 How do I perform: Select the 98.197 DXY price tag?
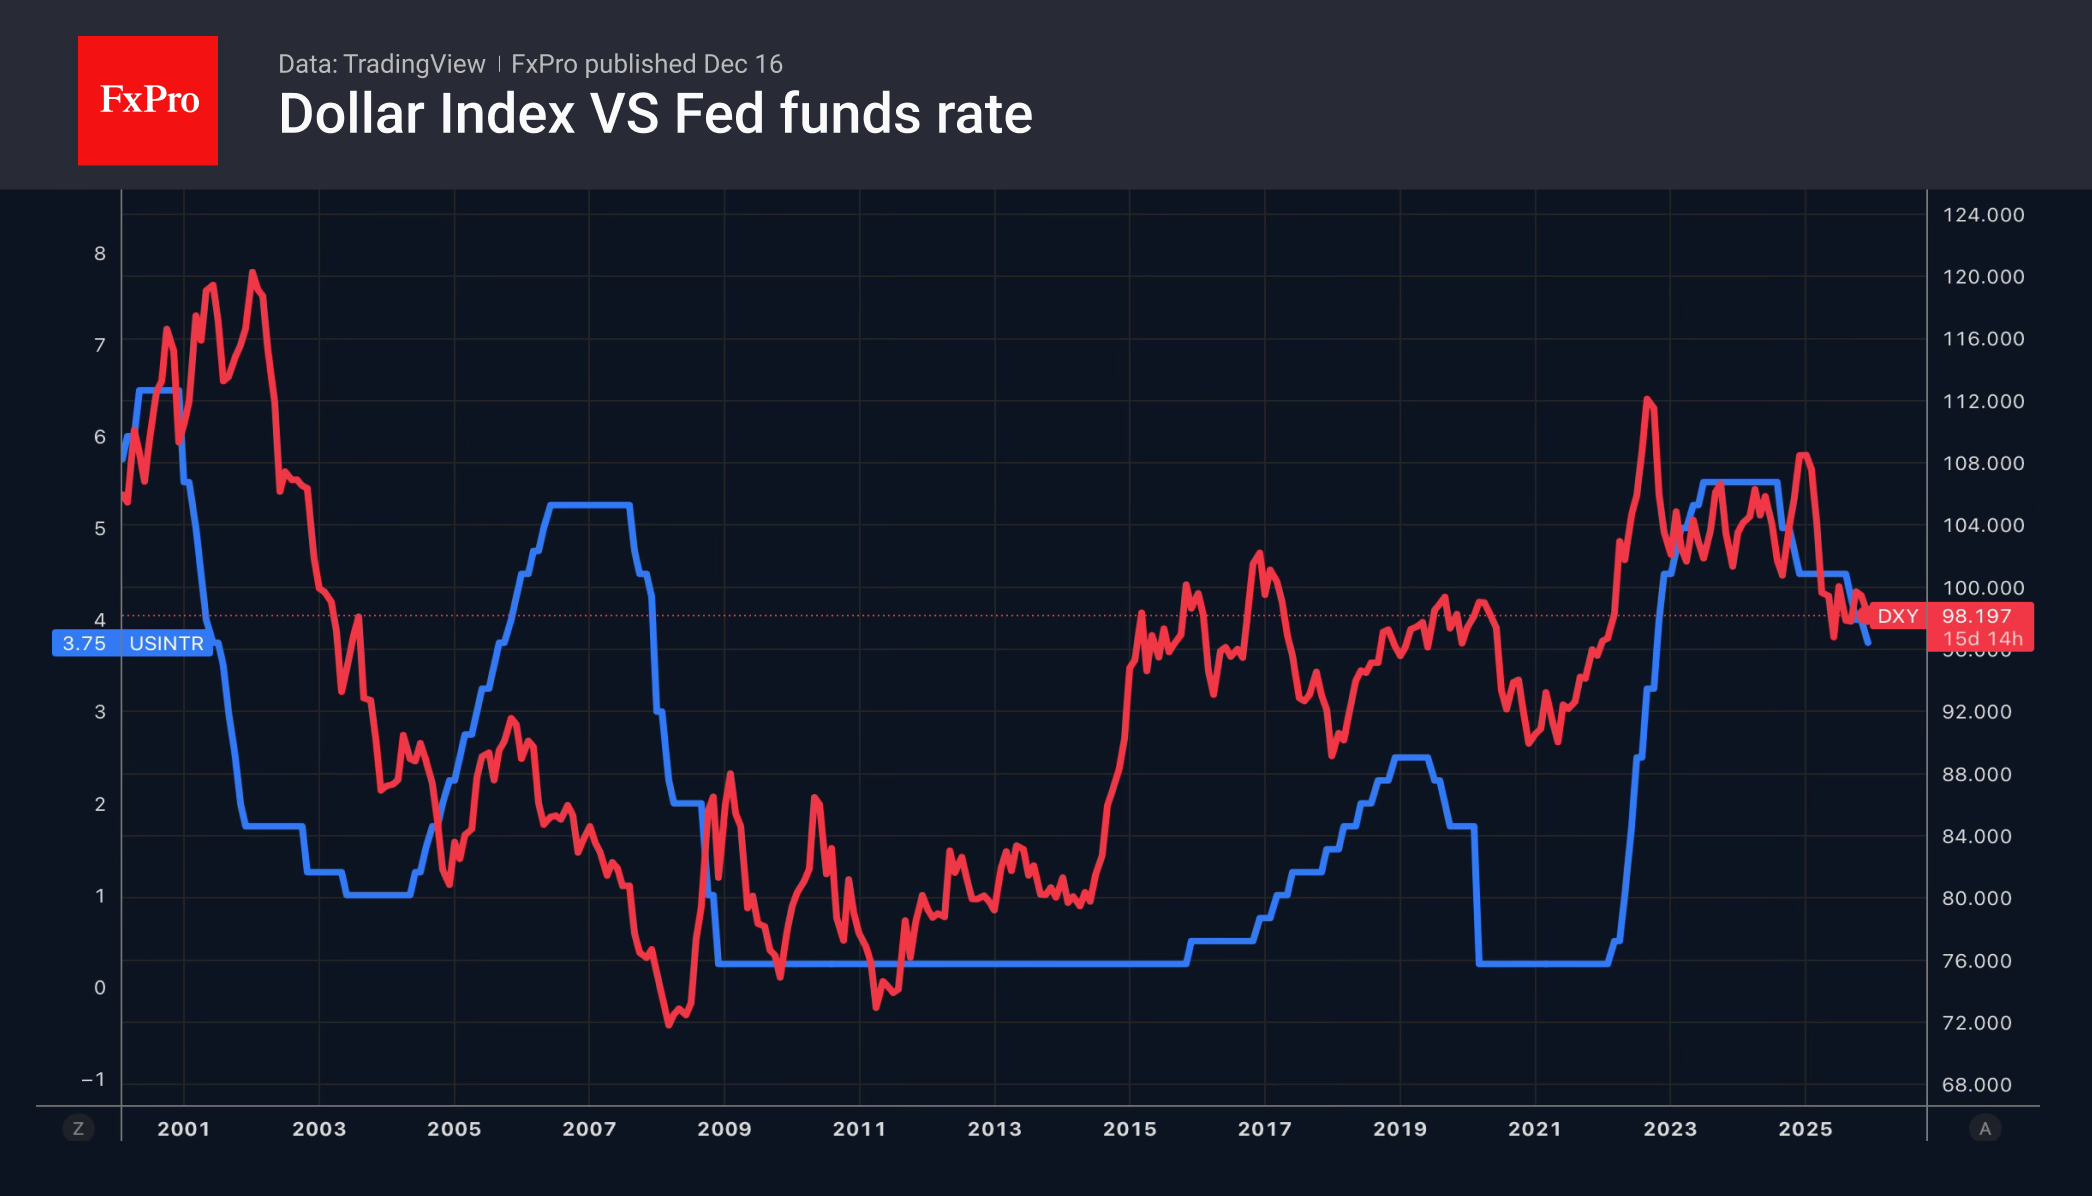1976,616
